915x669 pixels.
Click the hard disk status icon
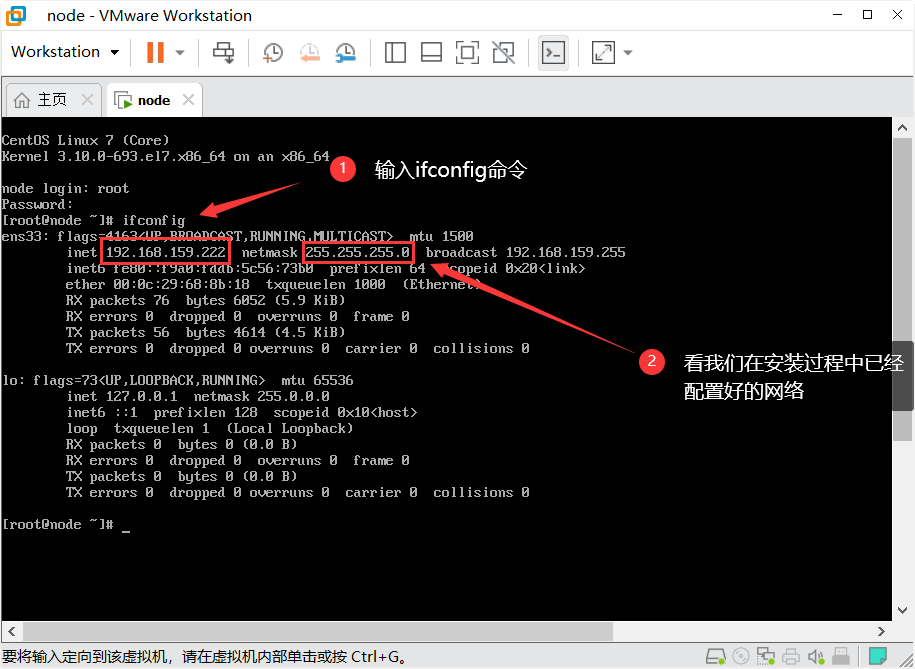pos(715,657)
